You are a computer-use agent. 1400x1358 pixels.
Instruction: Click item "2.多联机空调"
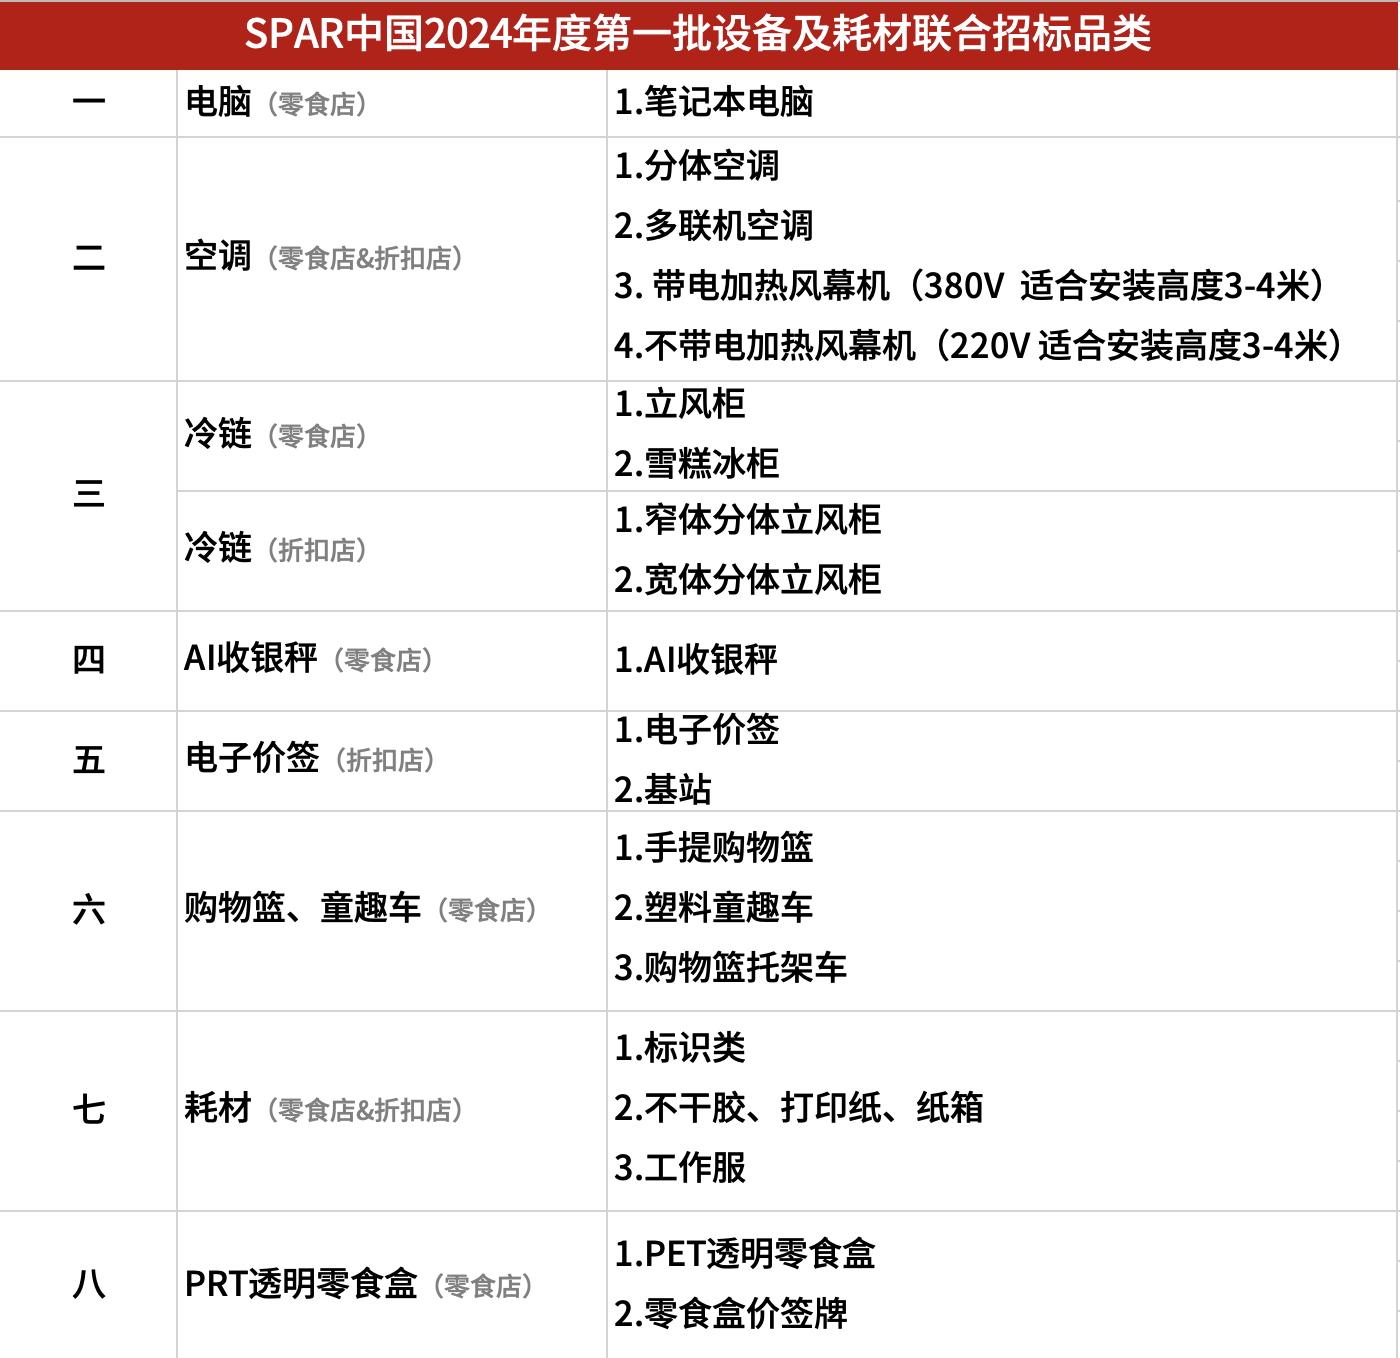(x=714, y=226)
